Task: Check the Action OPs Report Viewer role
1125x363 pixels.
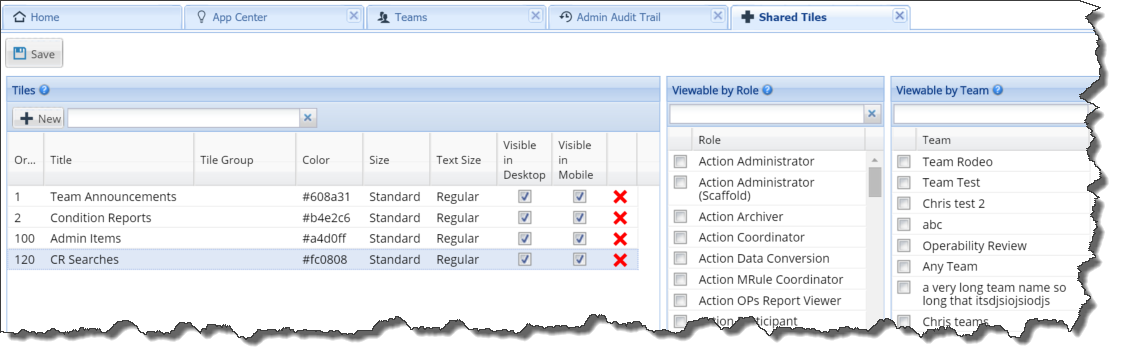Action: click(679, 301)
